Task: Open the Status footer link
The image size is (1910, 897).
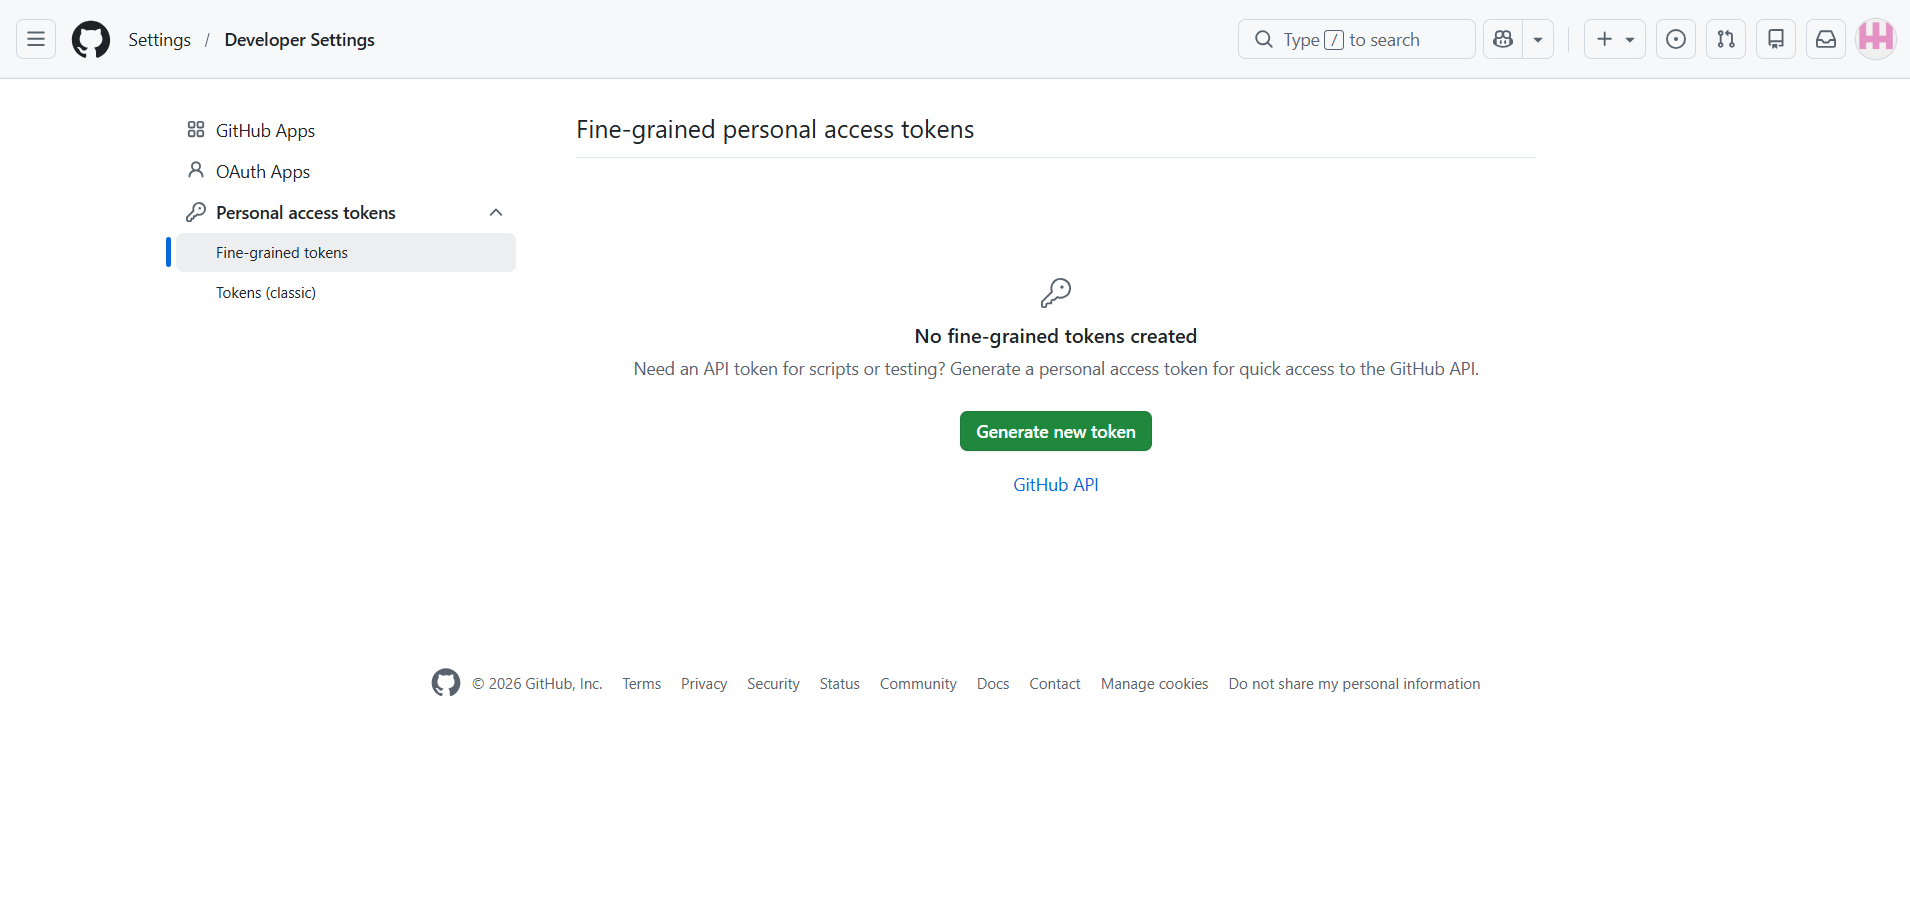Action: (840, 684)
